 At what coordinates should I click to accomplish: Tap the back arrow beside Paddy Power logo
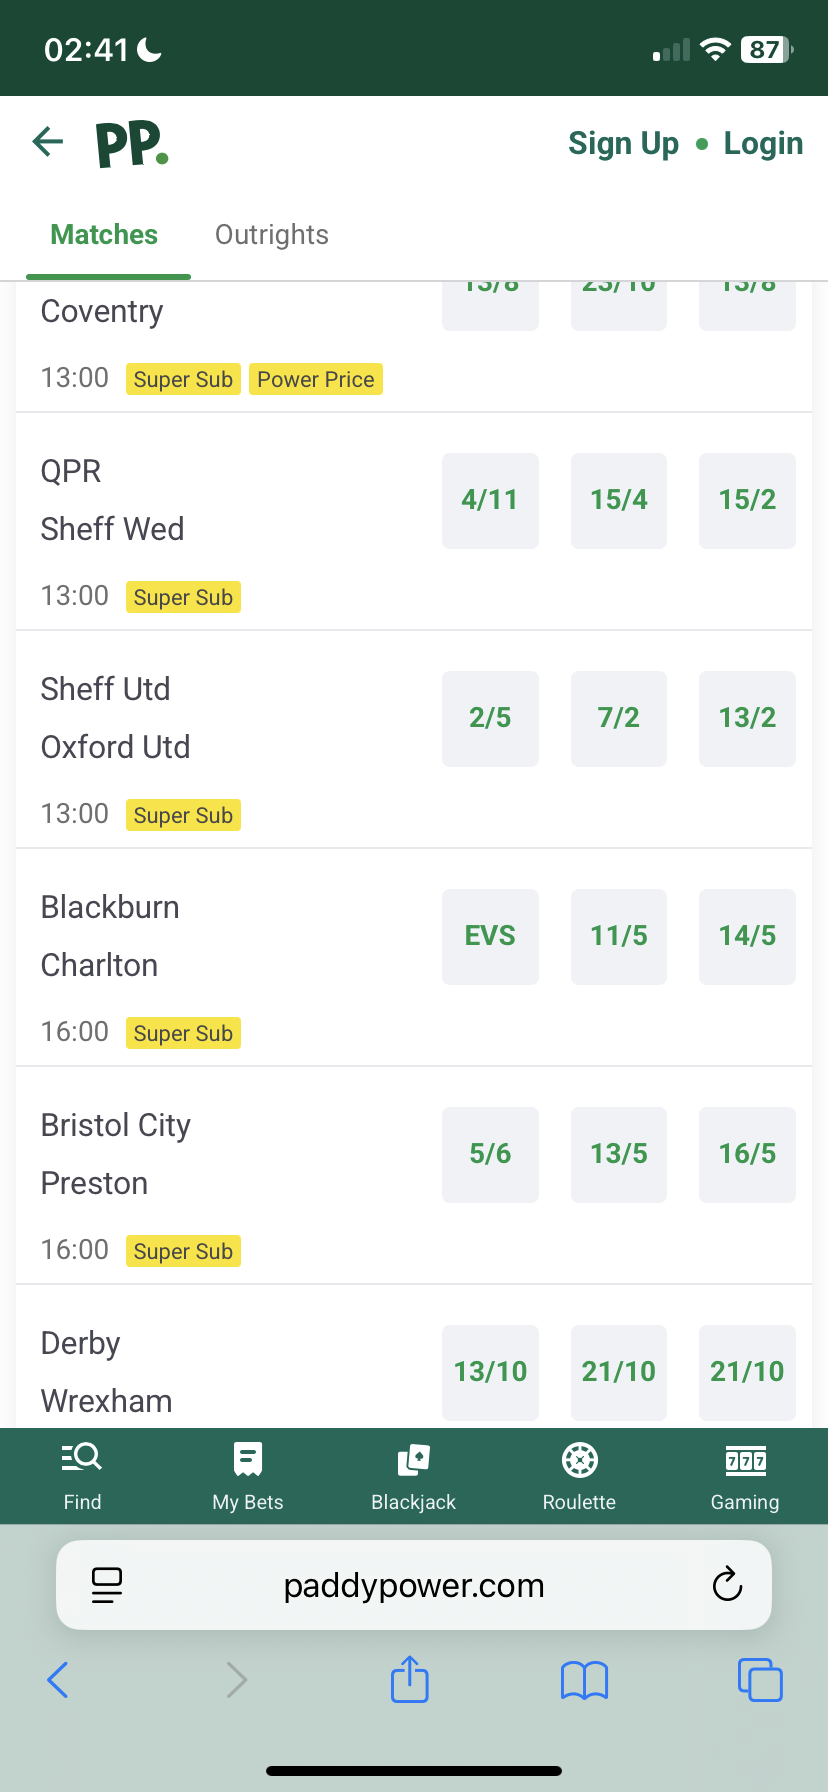[48, 142]
